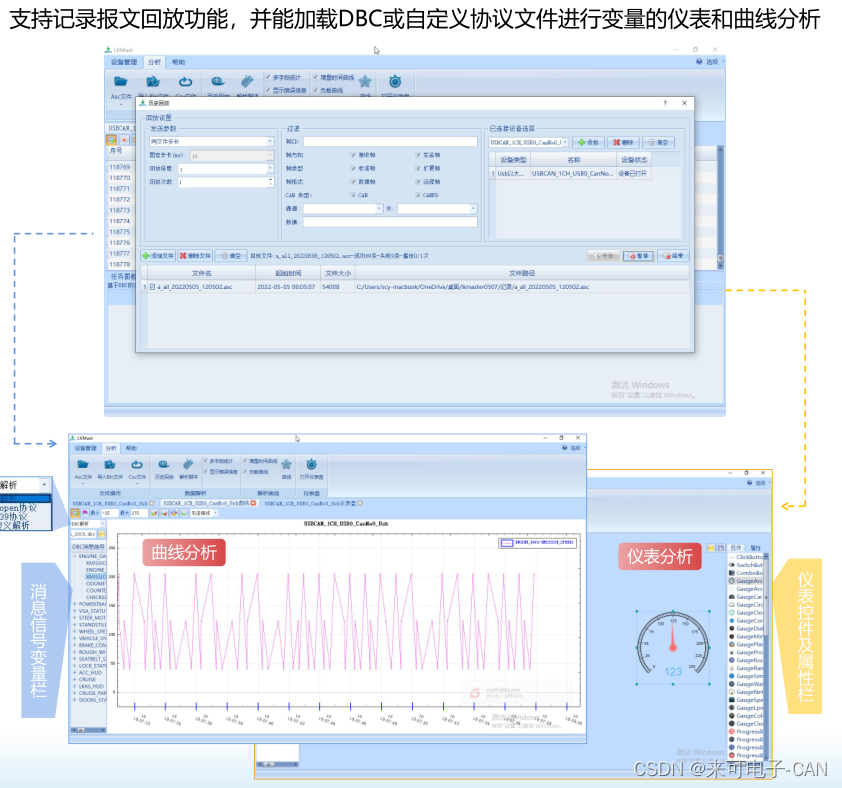
Task: Select GaugeCirc control in gauge list
Action: point(746,605)
